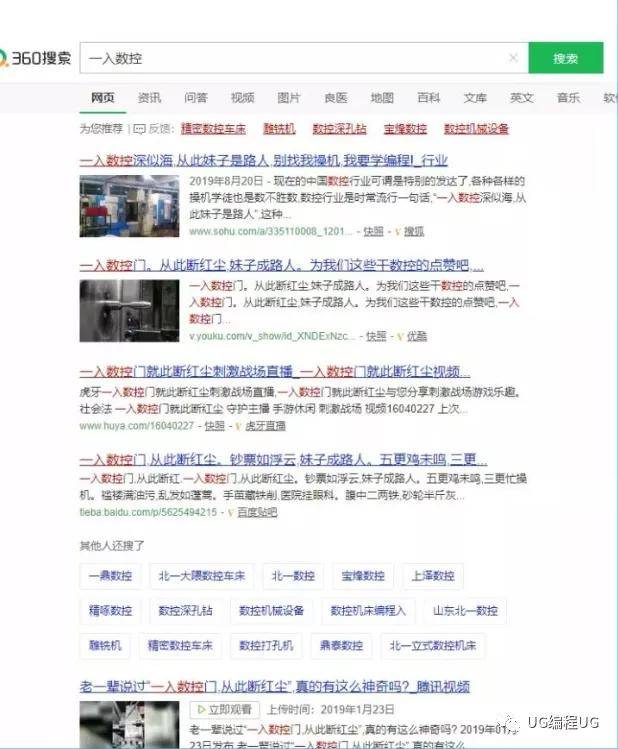Click the 虎牙直播 source link

[x=265, y=426]
